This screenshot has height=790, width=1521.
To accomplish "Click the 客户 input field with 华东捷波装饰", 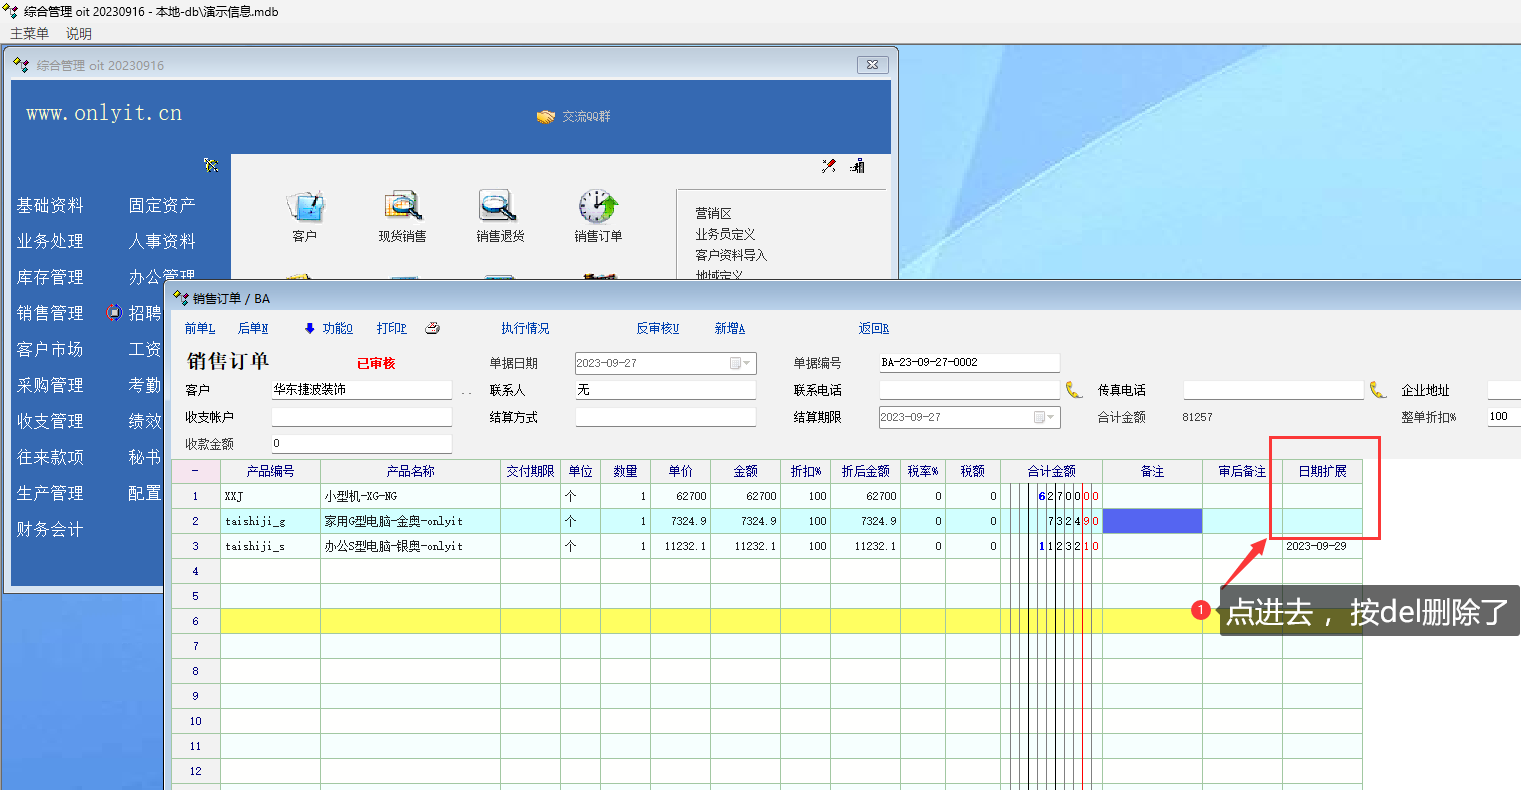I will pos(361,390).
